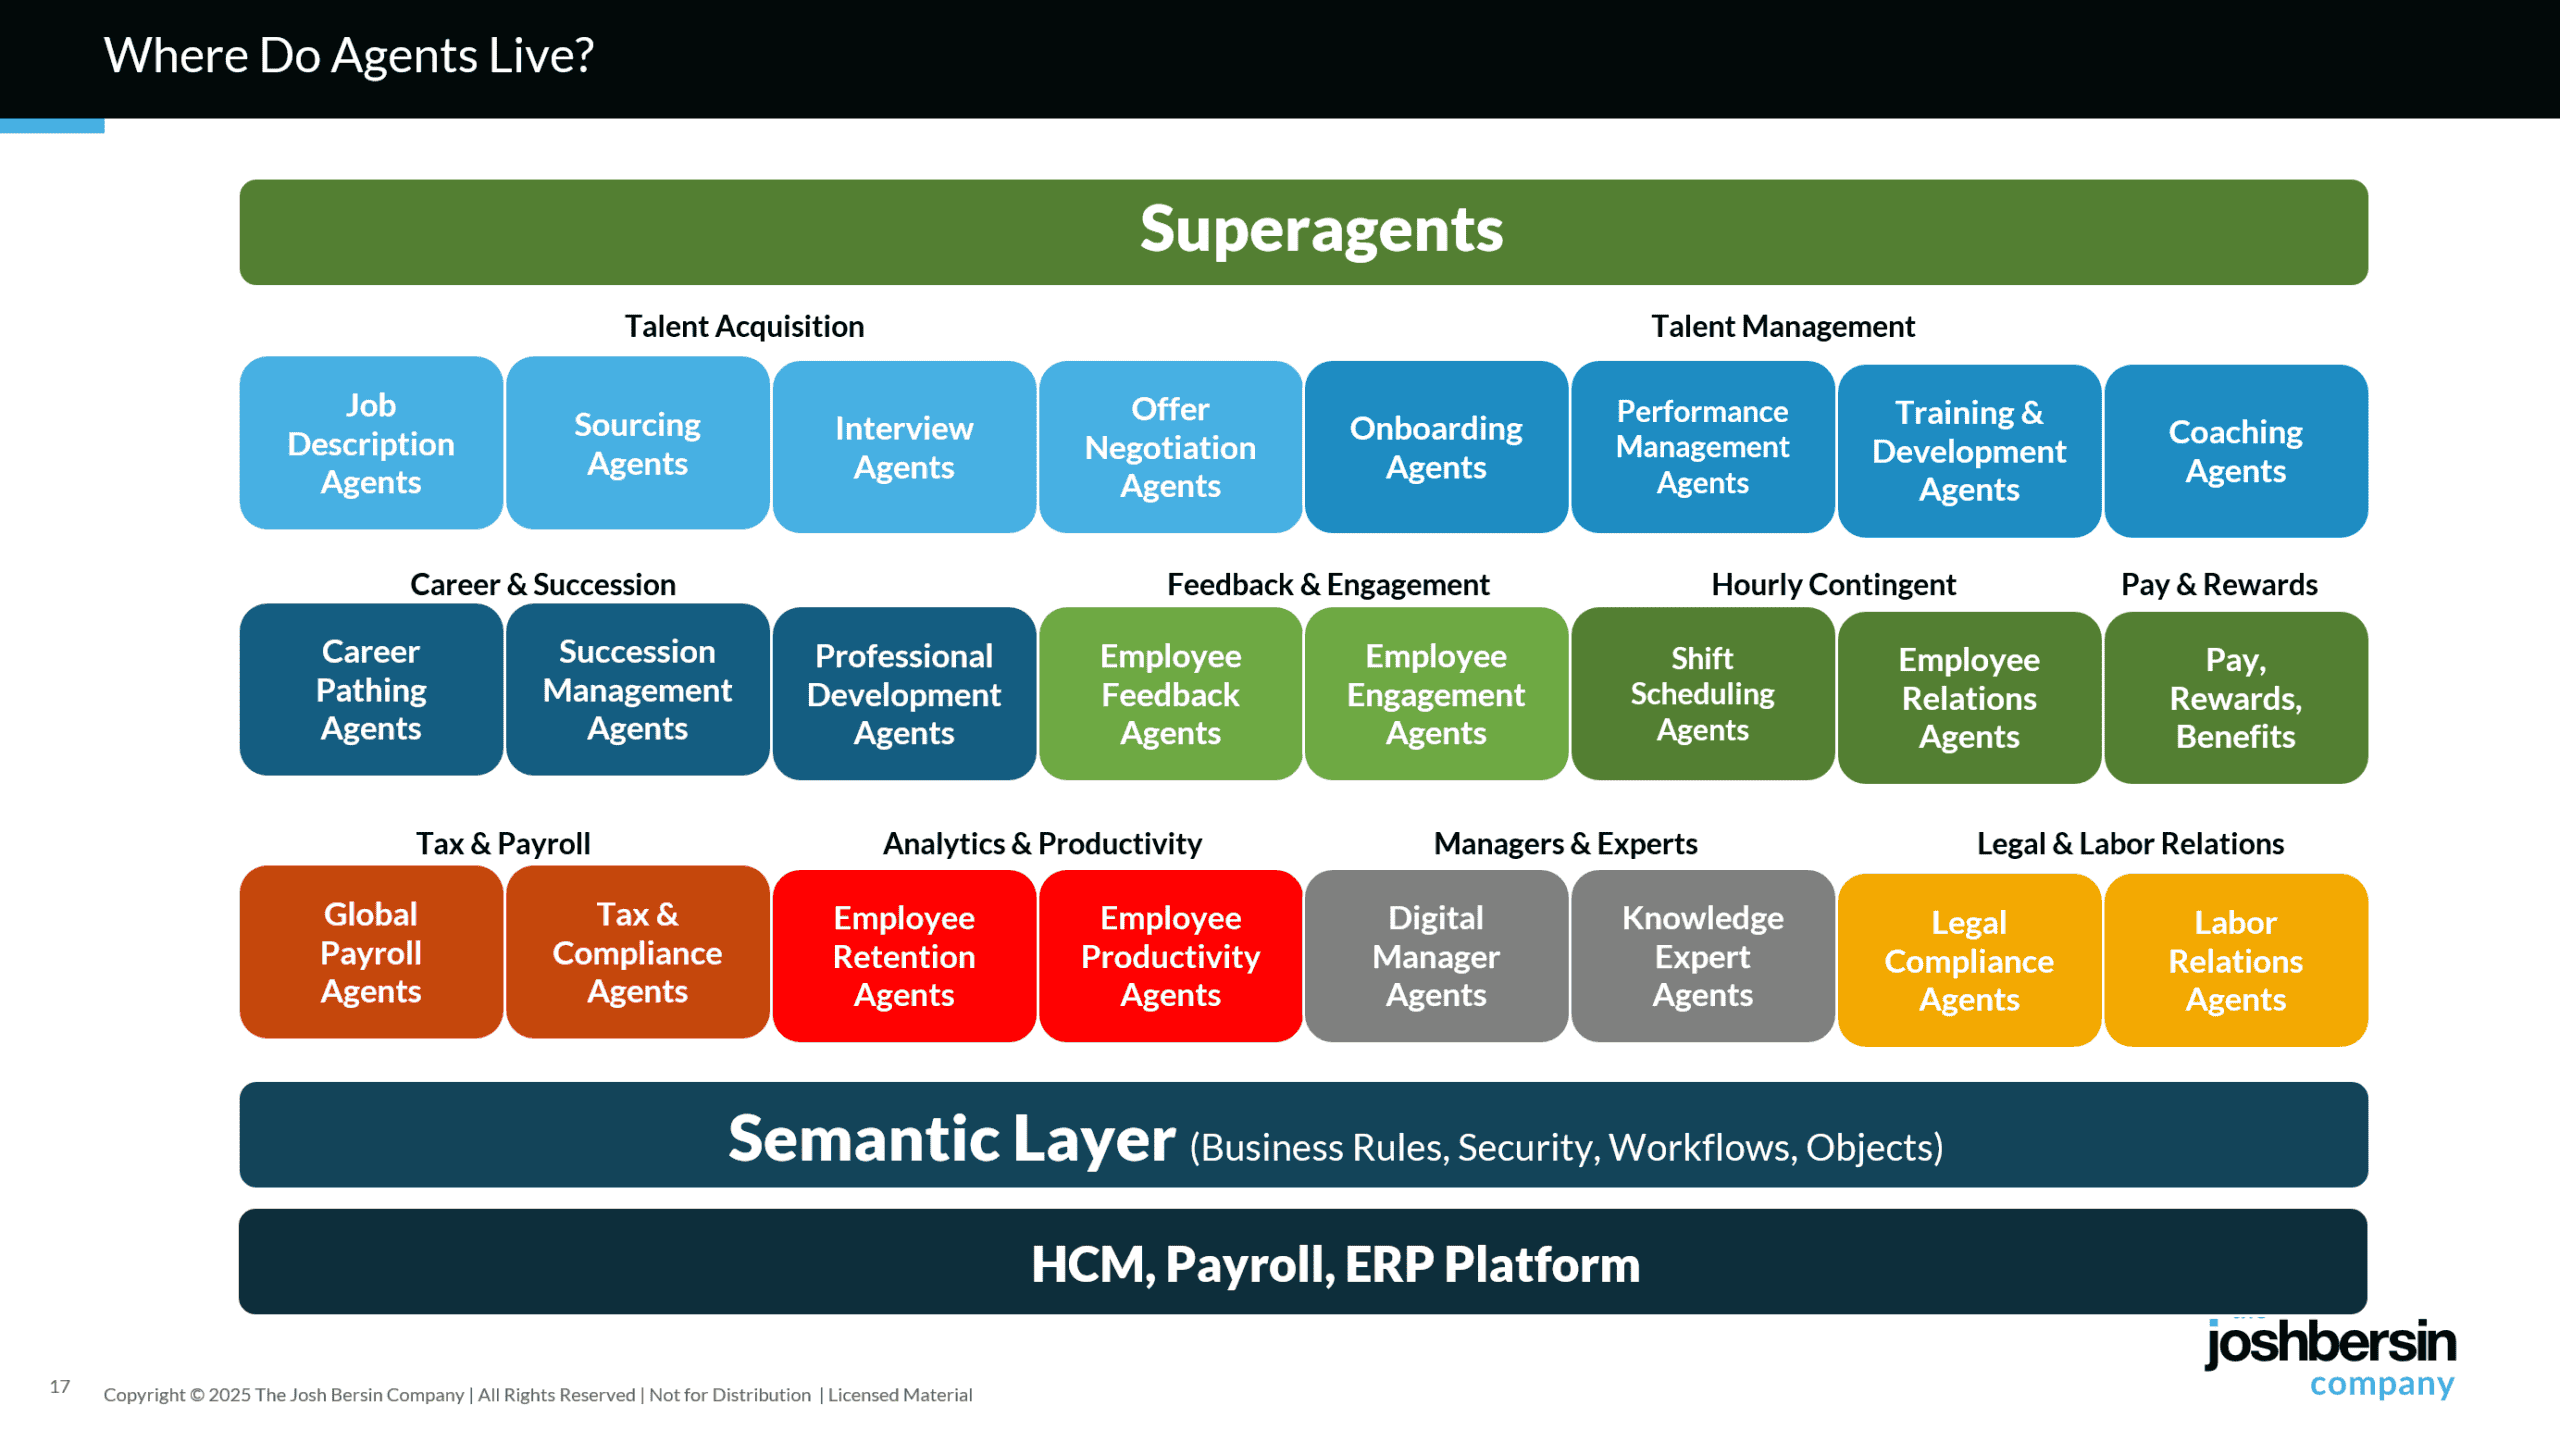Select the Job Description Agents box

(371, 444)
